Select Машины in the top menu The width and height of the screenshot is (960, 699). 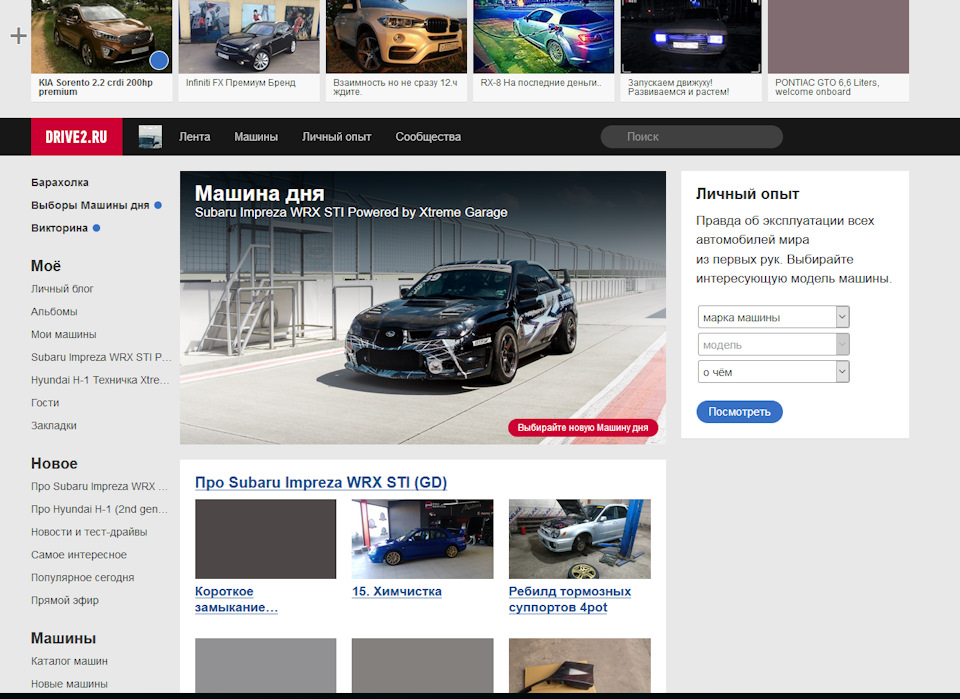pos(256,136)
